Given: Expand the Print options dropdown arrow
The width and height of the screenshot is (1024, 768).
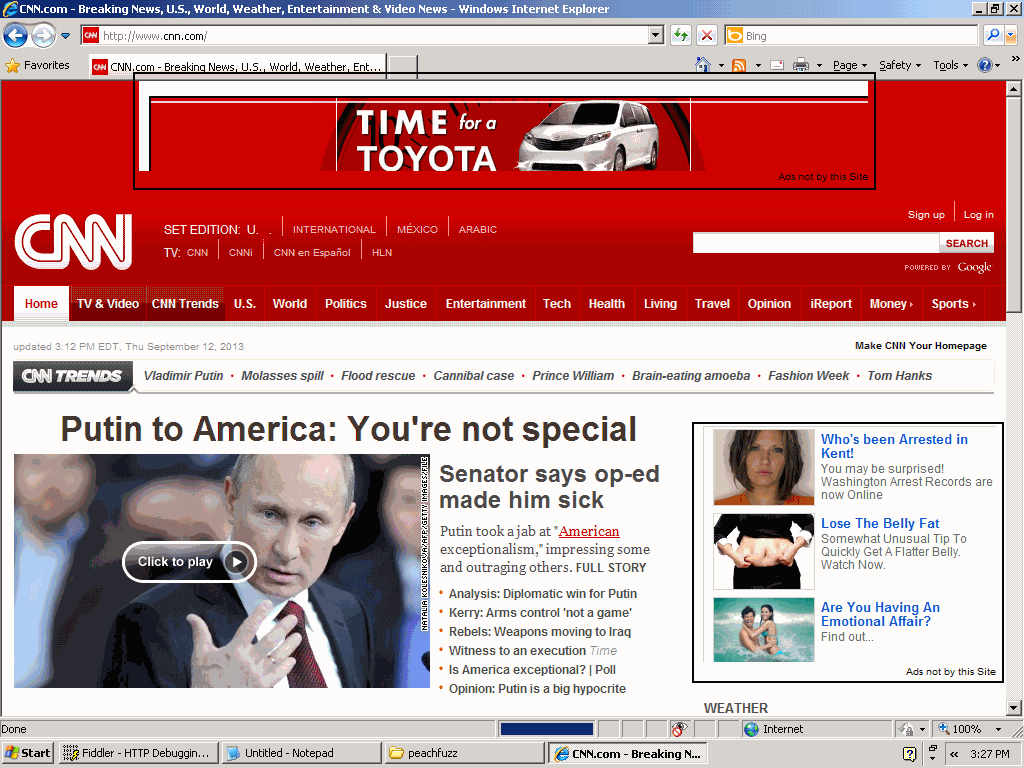Looking at the screenshot, I should pyautogui.click(x=819, y=65).
